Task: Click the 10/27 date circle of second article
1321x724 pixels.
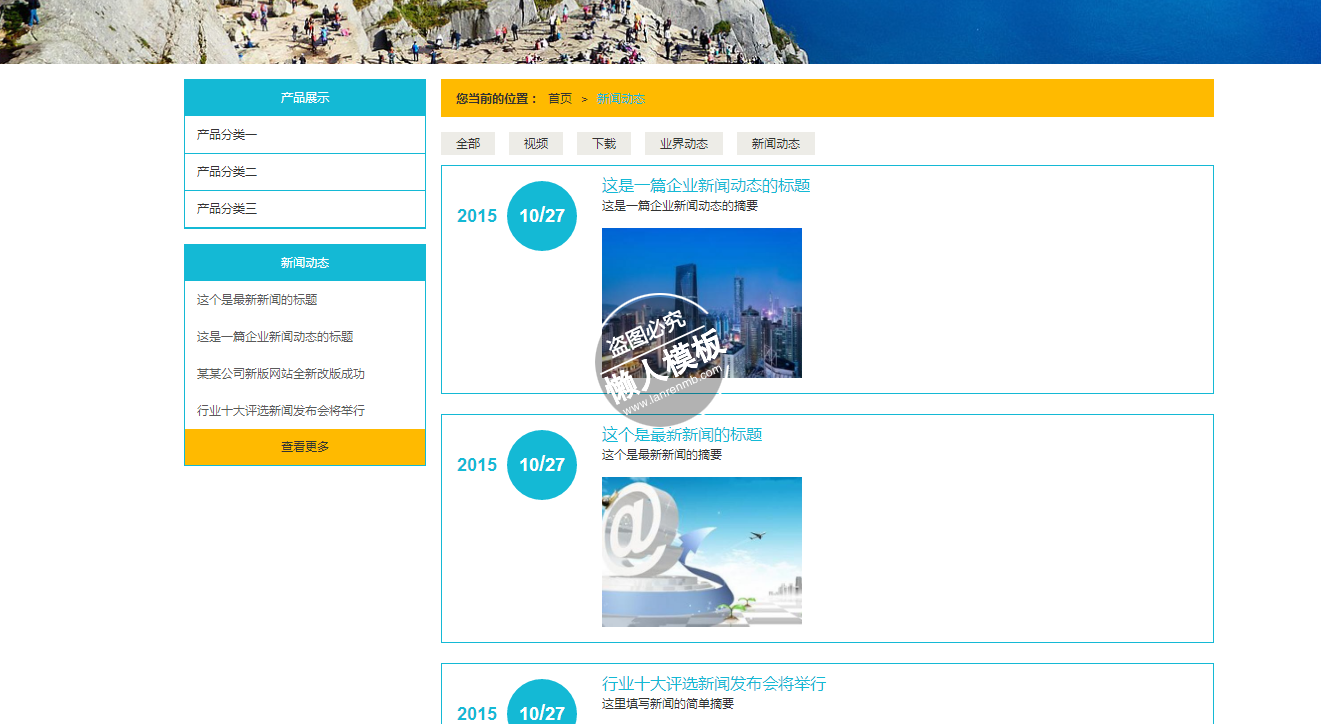Action: tap(541, 465)
